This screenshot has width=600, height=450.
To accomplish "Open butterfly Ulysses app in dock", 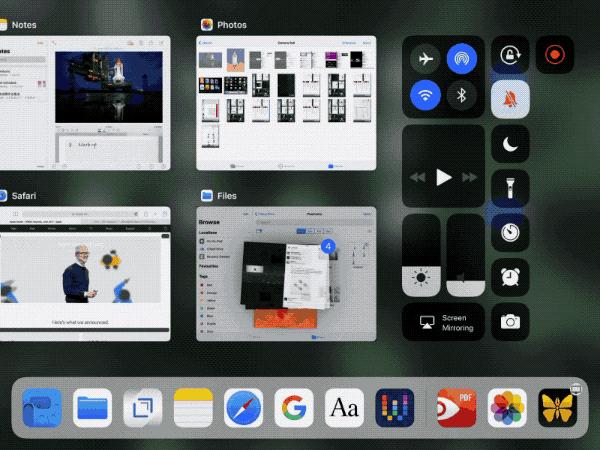I will [x=558, y=408].
